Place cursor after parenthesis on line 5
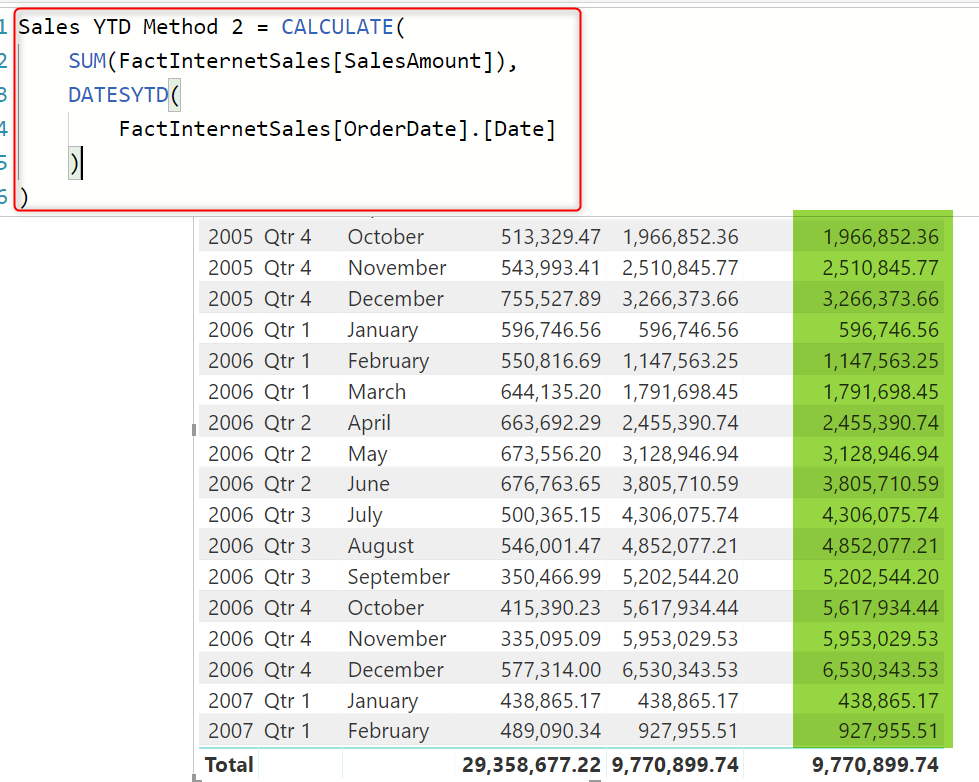Screen dimensions: 979x782 pos(81,163)
